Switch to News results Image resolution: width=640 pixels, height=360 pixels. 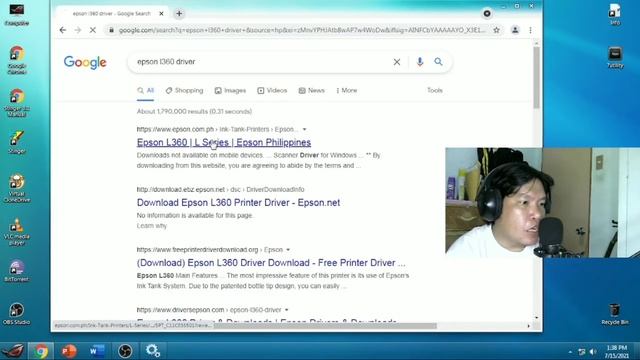point(311,91)
